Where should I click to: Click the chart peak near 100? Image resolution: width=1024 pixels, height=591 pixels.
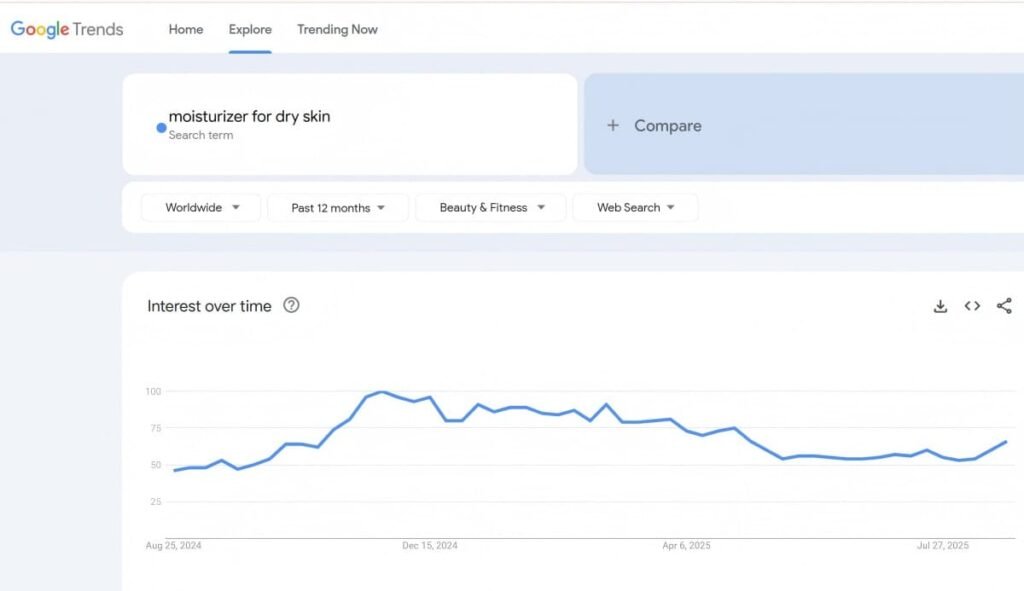point(381,392)
